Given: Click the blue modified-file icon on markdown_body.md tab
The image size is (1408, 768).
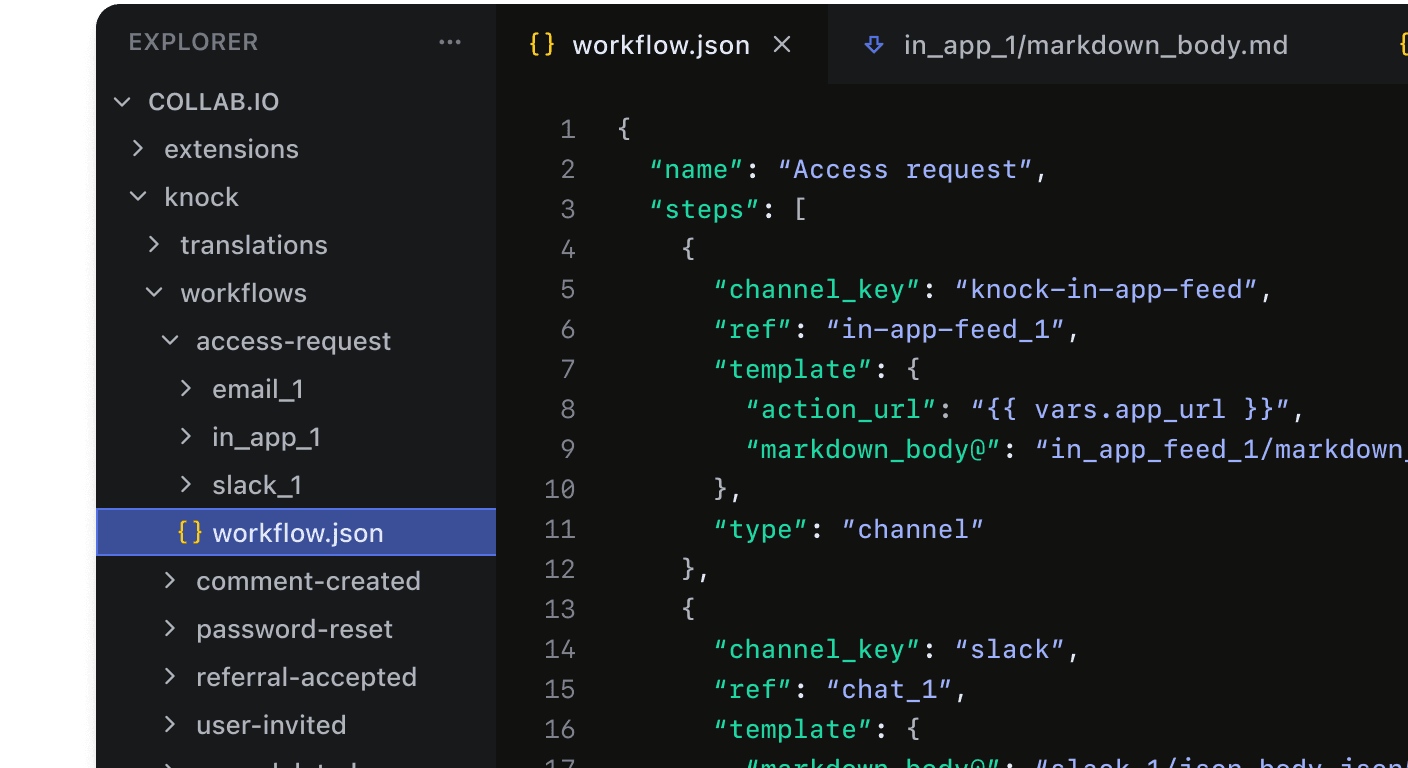Looking at the screenshot, I should point(874,44).
